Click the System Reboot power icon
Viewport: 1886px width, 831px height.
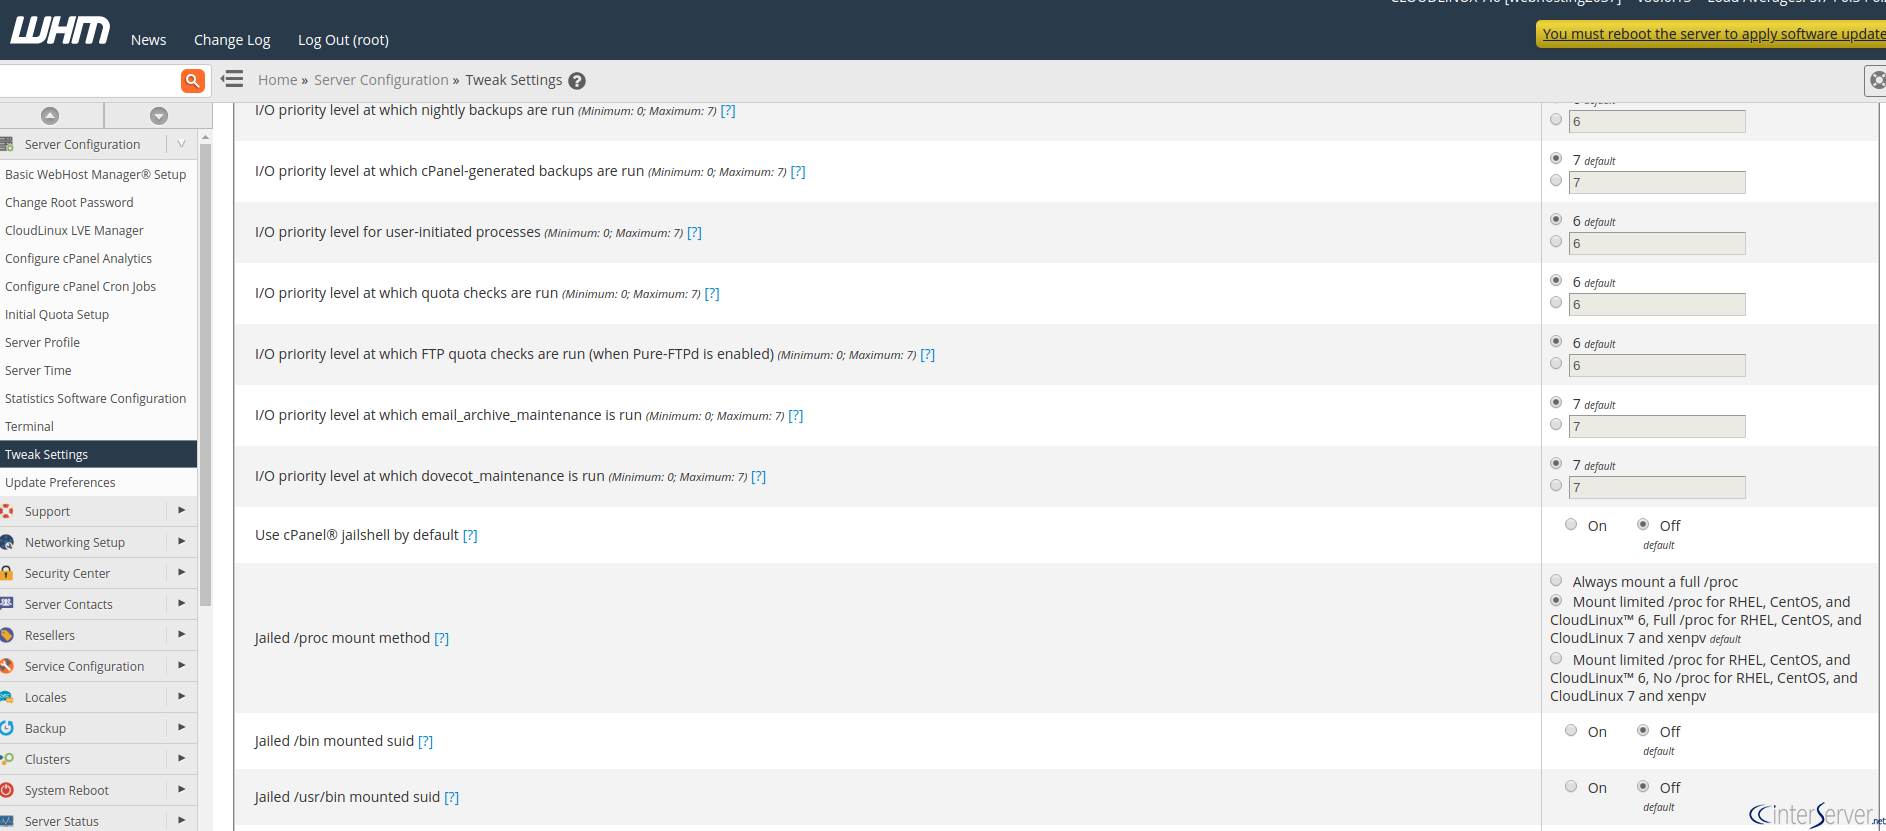pos(7,790)
